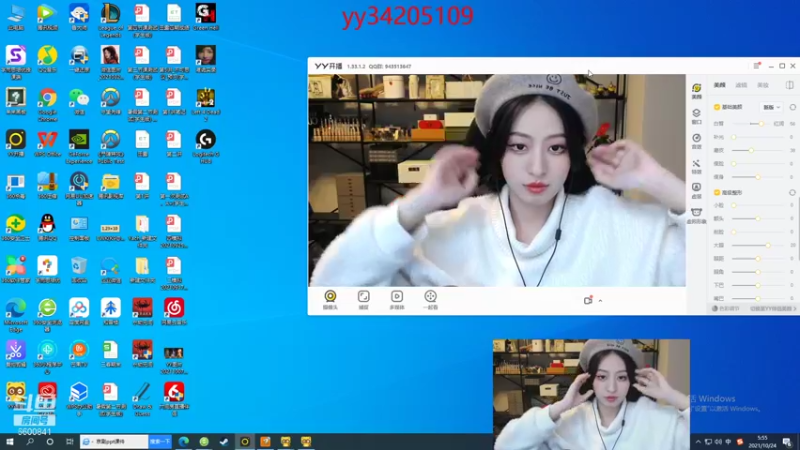Reset 基础美颜 with its circular refresh icon

pyautogui.click(x=792, y=107)
